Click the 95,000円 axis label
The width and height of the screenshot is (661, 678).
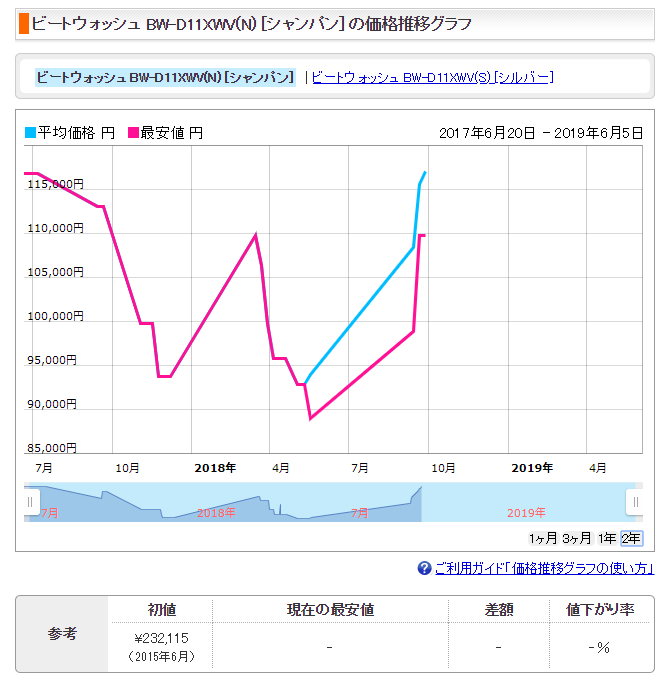coord(52,360)
